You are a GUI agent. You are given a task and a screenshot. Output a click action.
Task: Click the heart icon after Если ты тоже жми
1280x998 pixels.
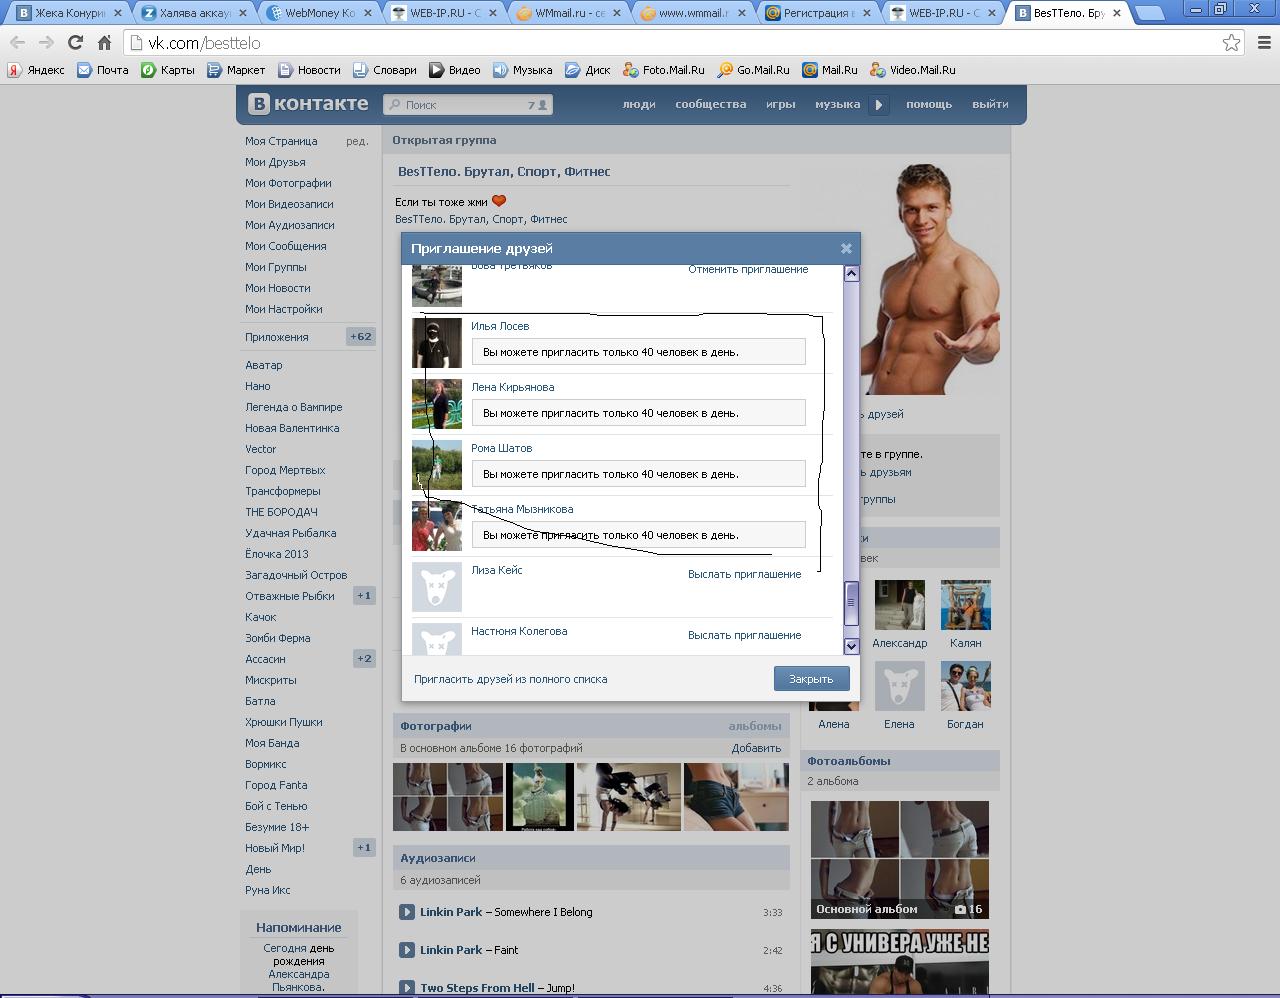(499, 201)
